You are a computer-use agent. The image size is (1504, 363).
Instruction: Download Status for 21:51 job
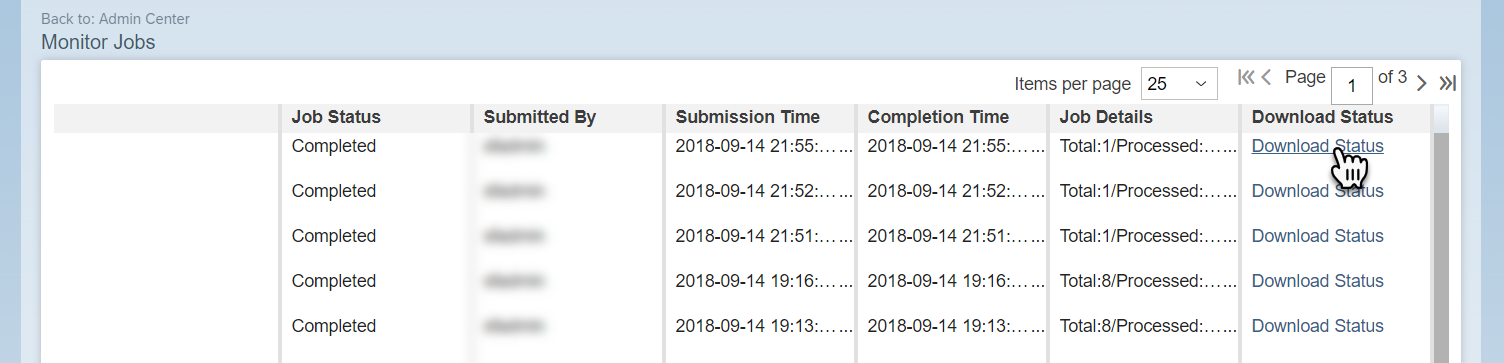click(1317, 236)
